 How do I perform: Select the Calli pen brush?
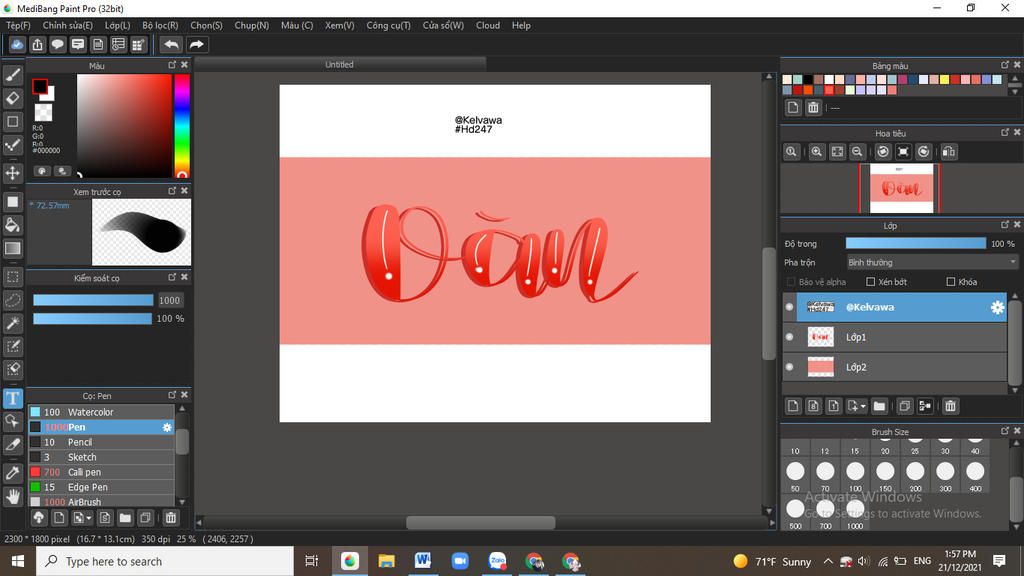101,472
